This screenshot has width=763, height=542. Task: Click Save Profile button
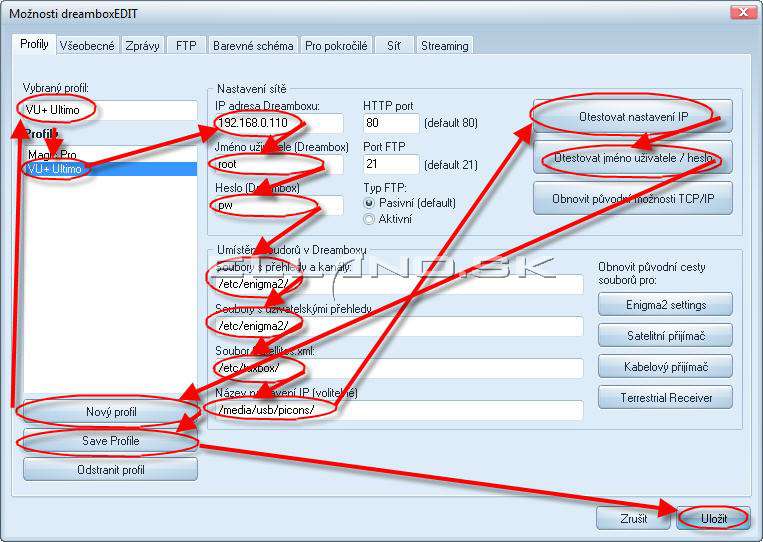(x=110, y=441)
